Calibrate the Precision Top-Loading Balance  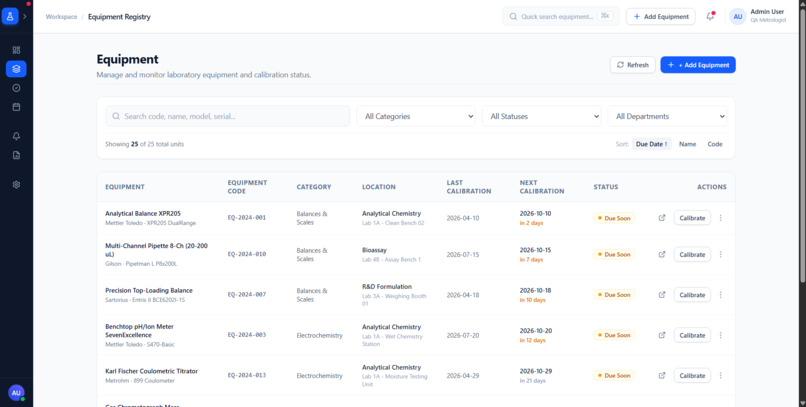coord(692,295)
